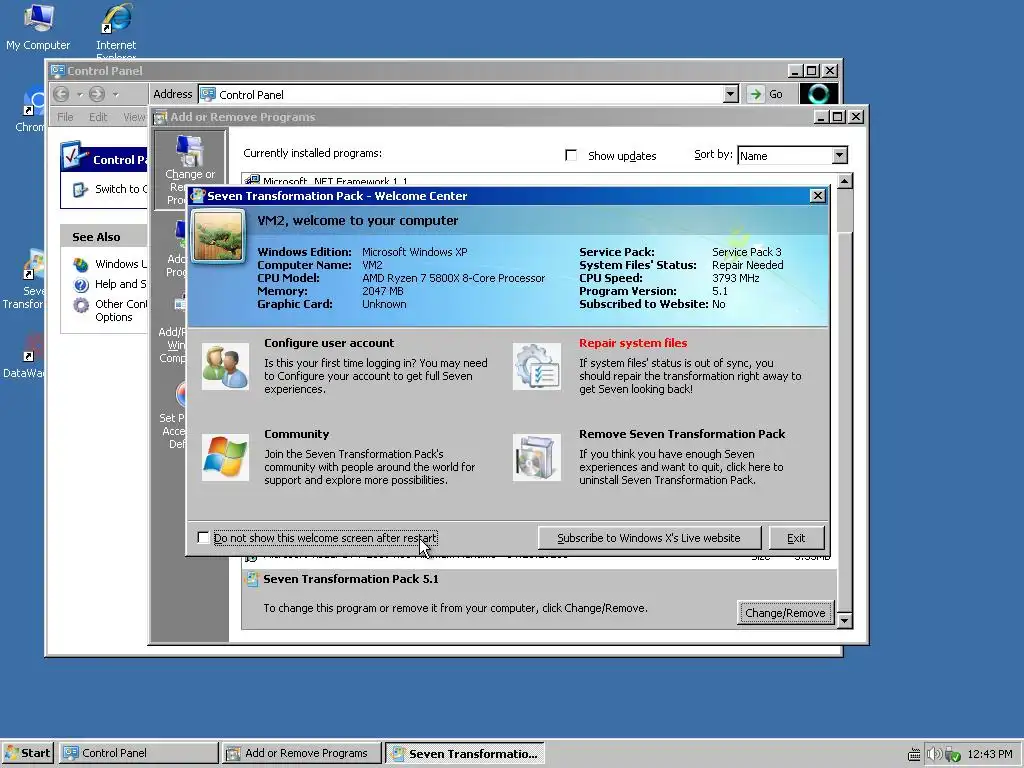Image resolution: width=1024 pixels, height=768 pixels.
Task: Click Seven Transformation Pack 5.1 entry name
Action: [351, 579]
